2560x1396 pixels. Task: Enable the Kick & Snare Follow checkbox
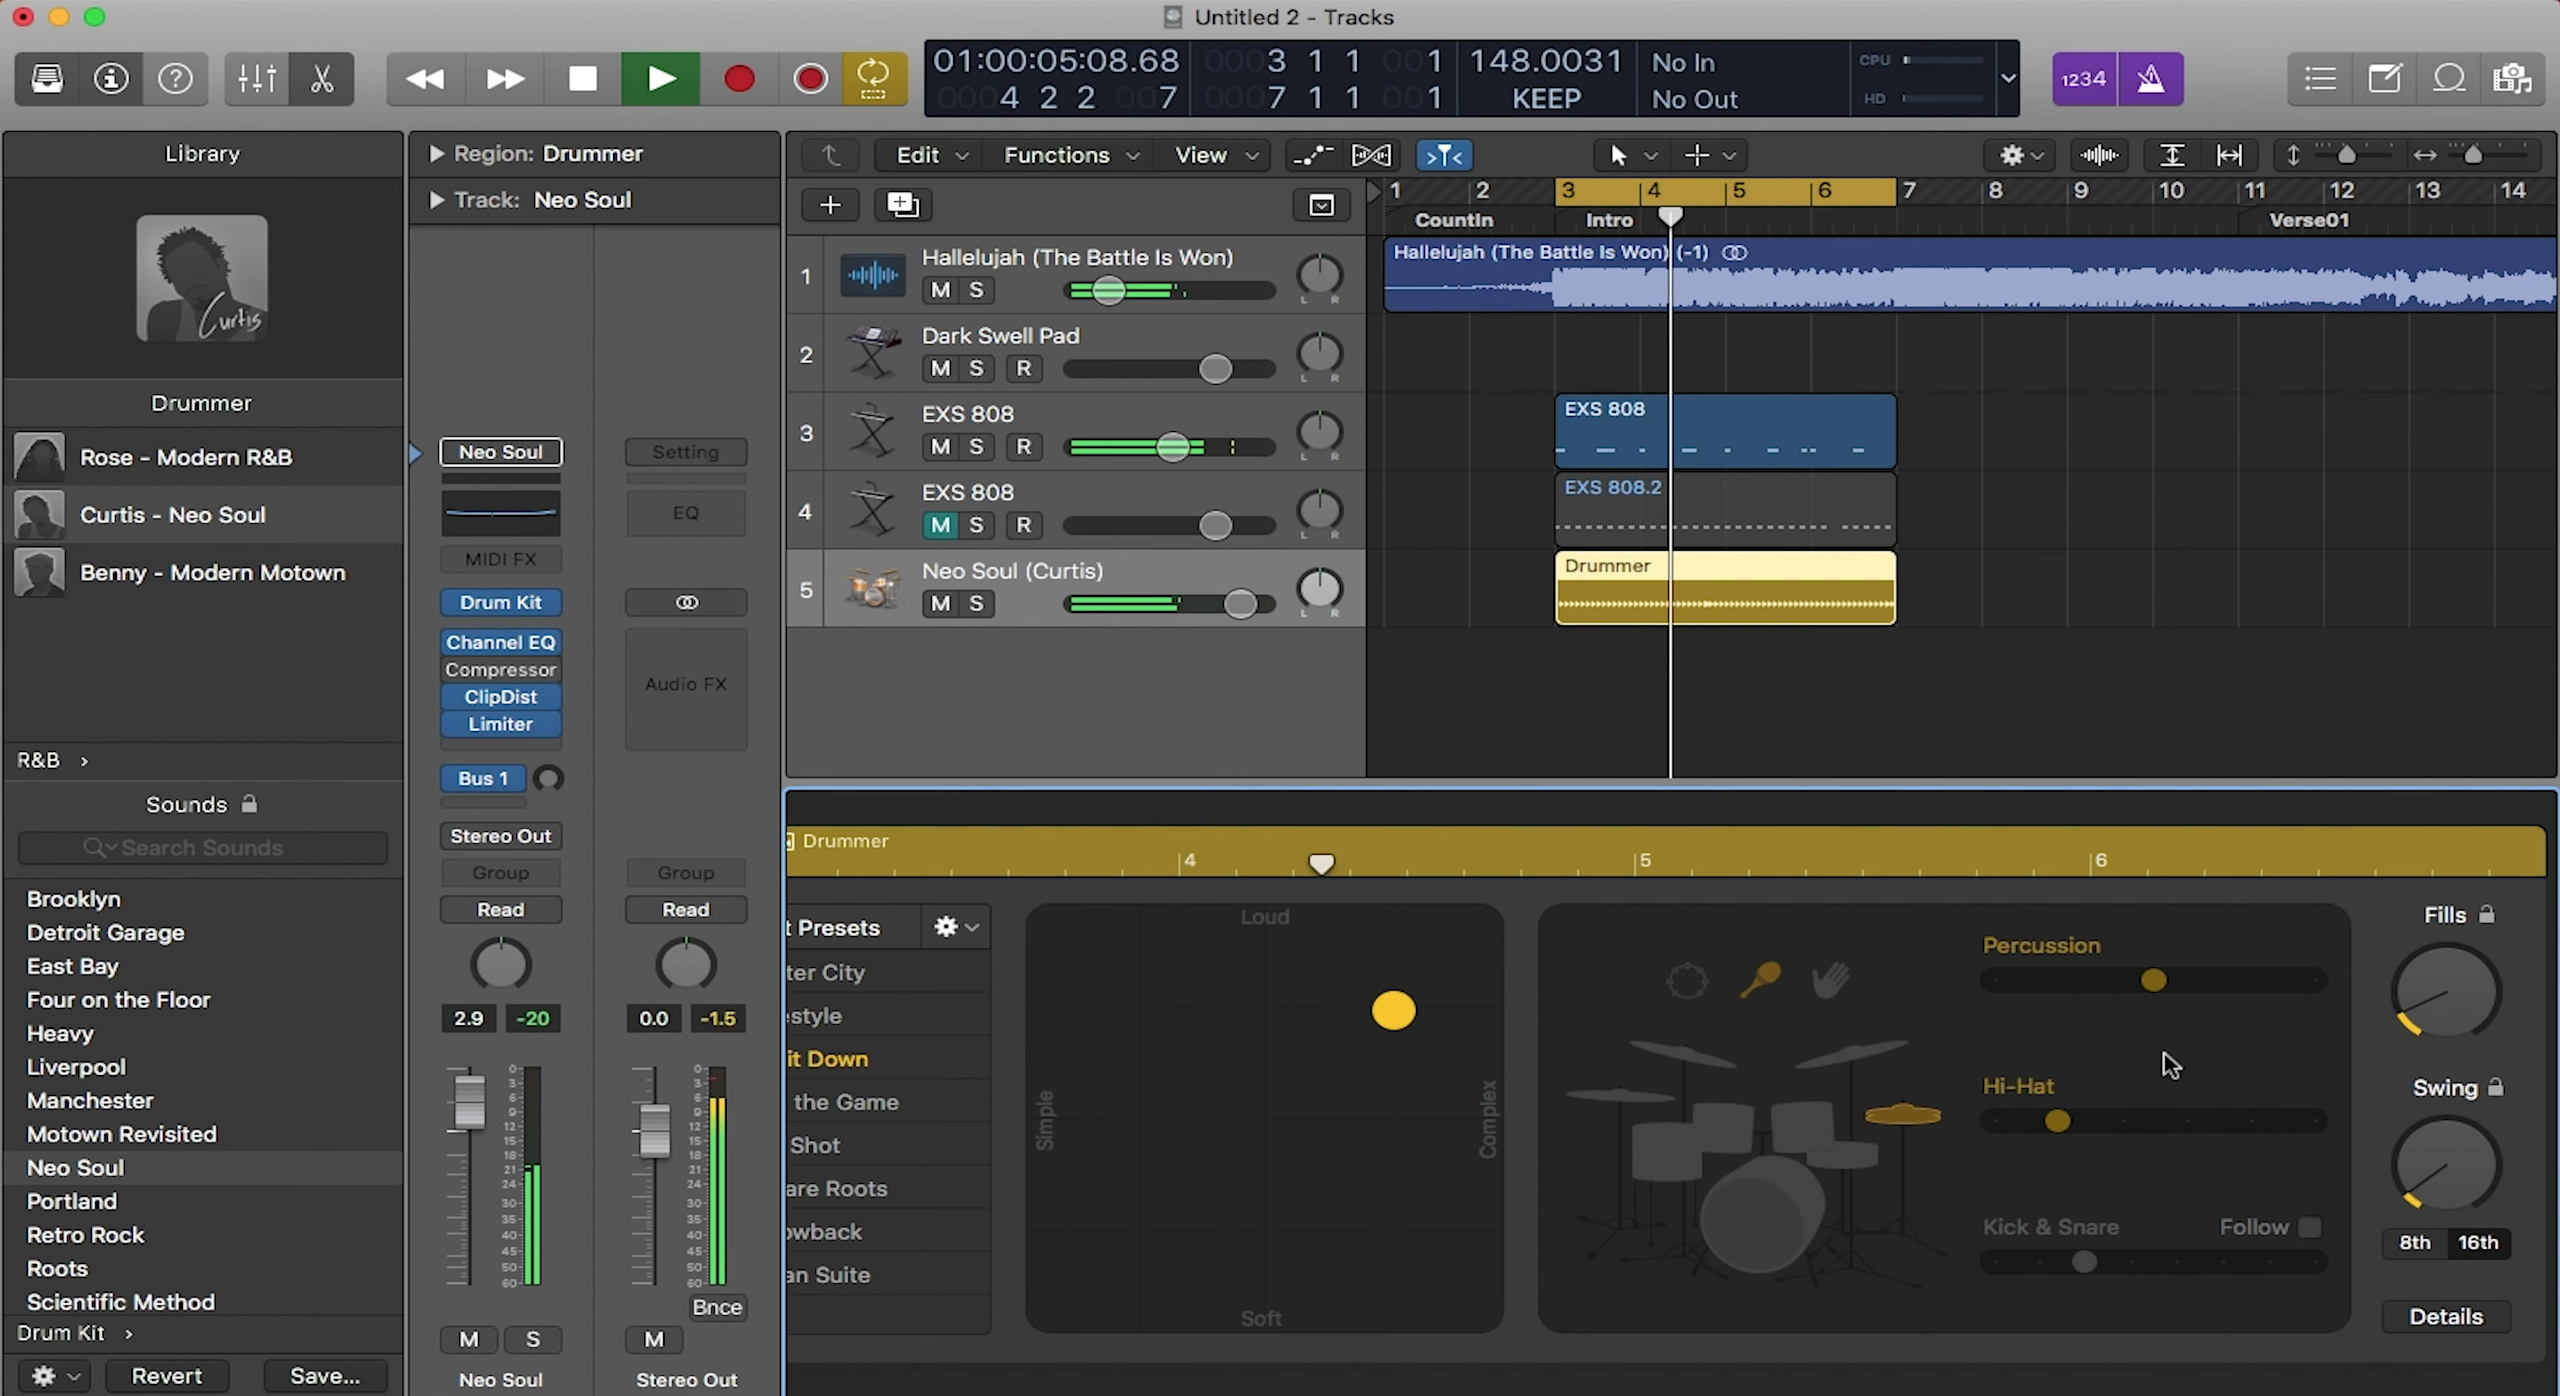(2309, 1227)
